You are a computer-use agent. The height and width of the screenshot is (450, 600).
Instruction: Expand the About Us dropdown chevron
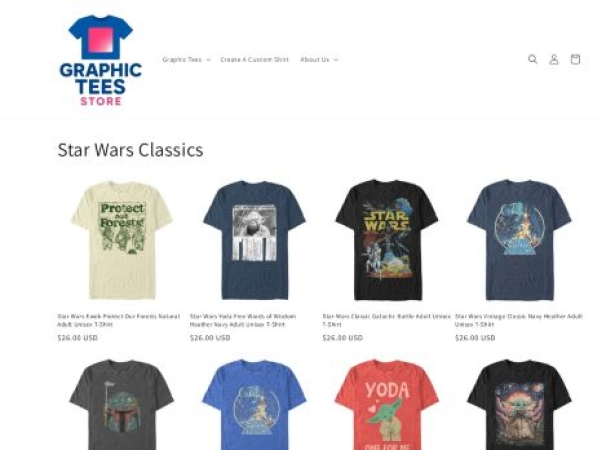(336, 60)
